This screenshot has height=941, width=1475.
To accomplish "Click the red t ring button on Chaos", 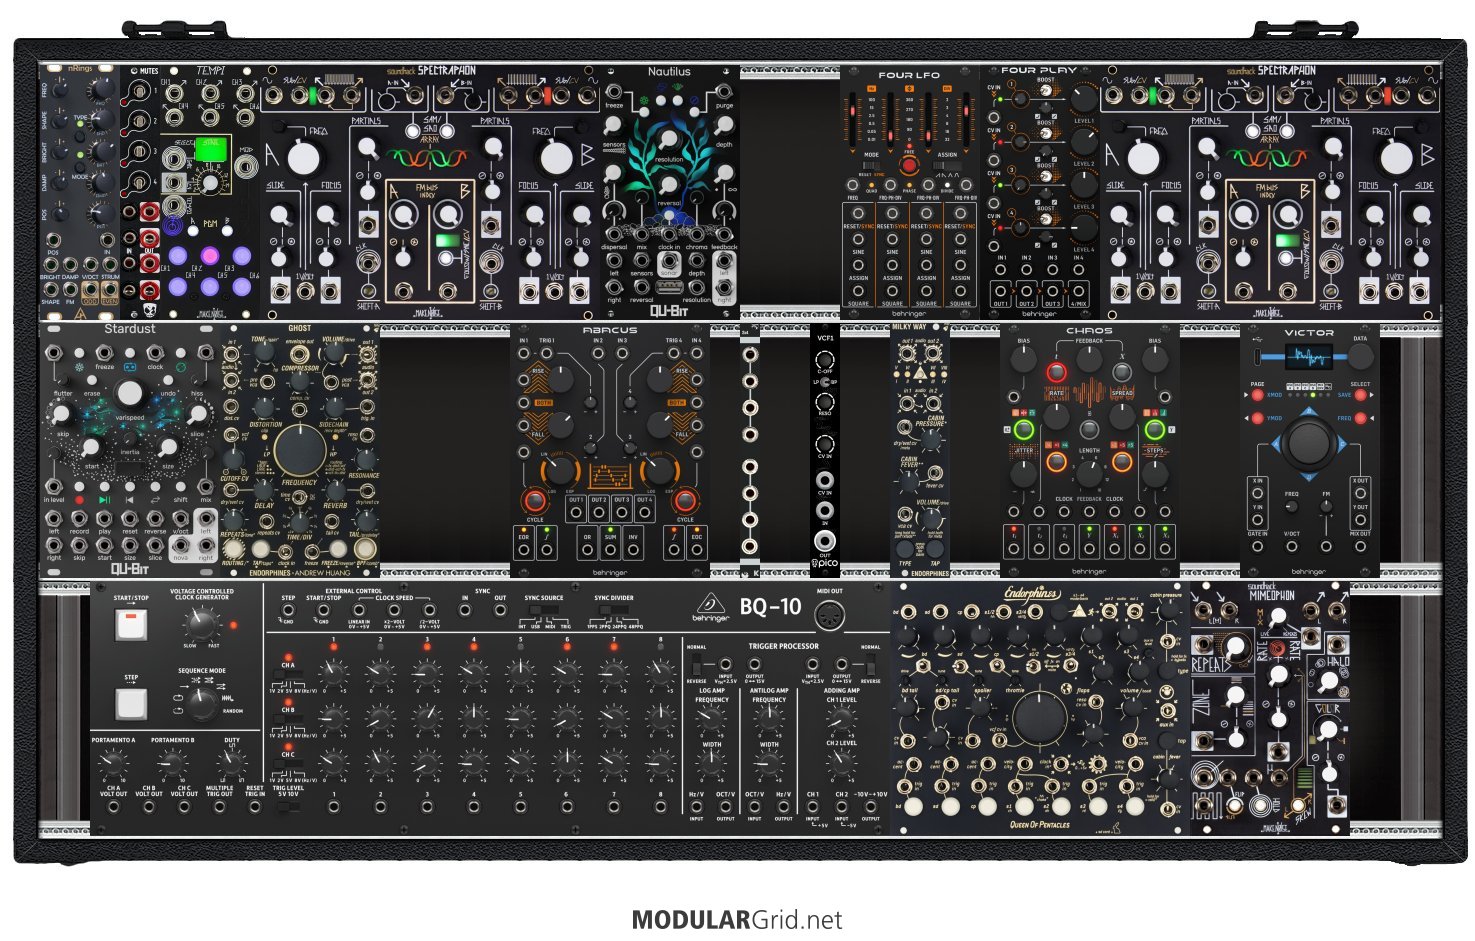I will pyautogui.click(x=1056, y=372).
